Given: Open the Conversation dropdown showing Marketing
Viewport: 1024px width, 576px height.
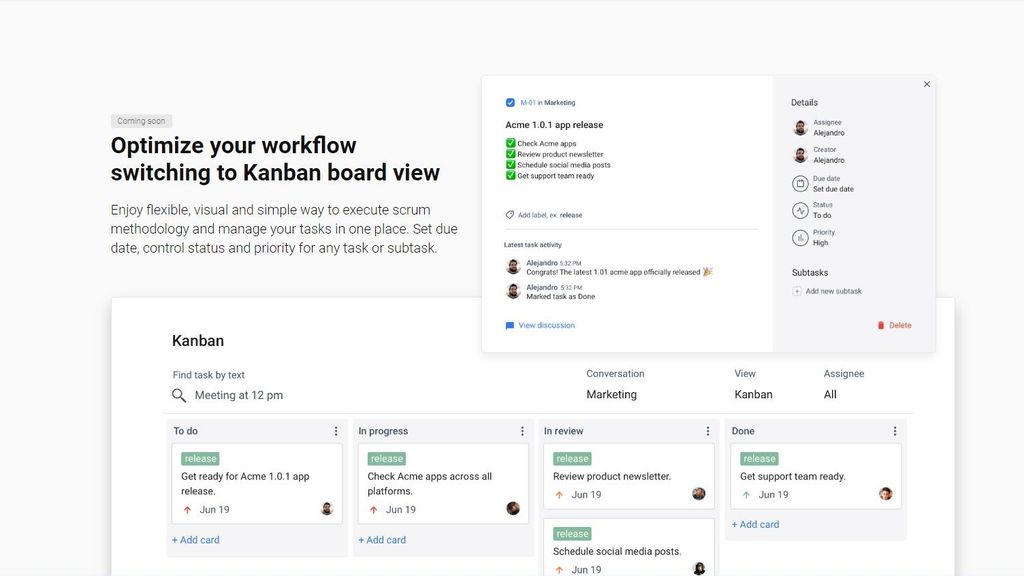Looking at the screenshot, I should (611, 394).
